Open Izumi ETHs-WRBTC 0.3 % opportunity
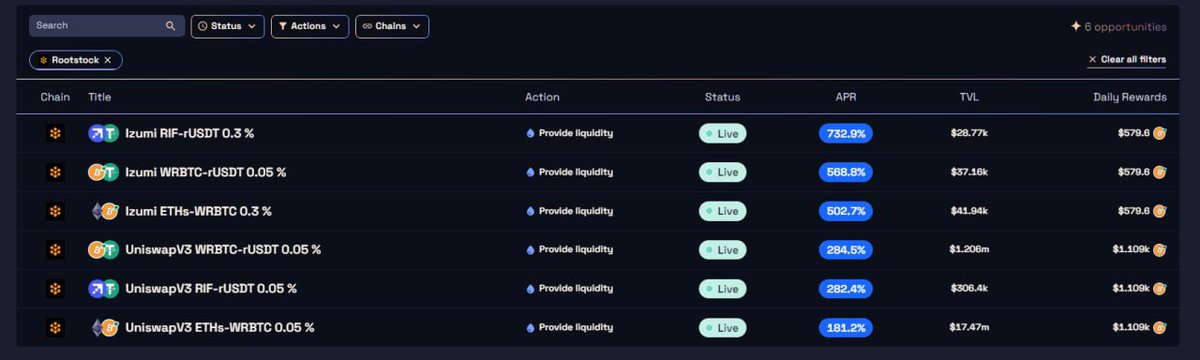Viewport: 1200px width, 360px height. coord(198,211)
